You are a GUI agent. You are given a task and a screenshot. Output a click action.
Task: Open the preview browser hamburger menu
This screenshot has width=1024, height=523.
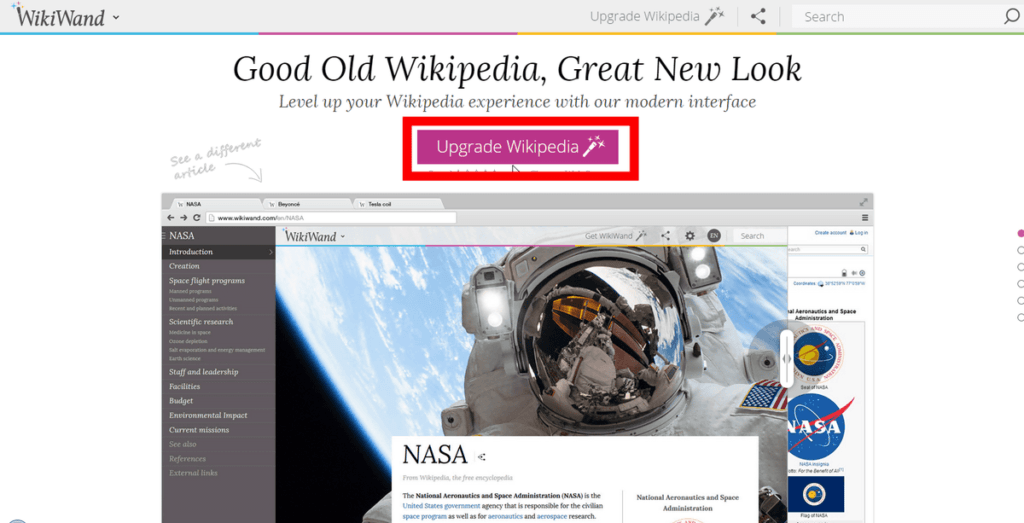point(865,218)
